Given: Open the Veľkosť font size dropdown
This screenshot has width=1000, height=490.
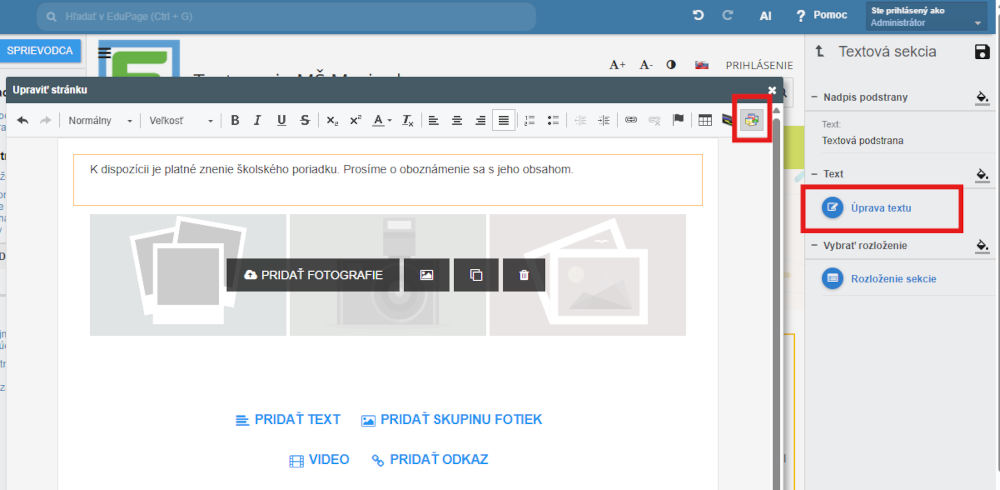Looking at the screenshot, I should tap(181, 121).
